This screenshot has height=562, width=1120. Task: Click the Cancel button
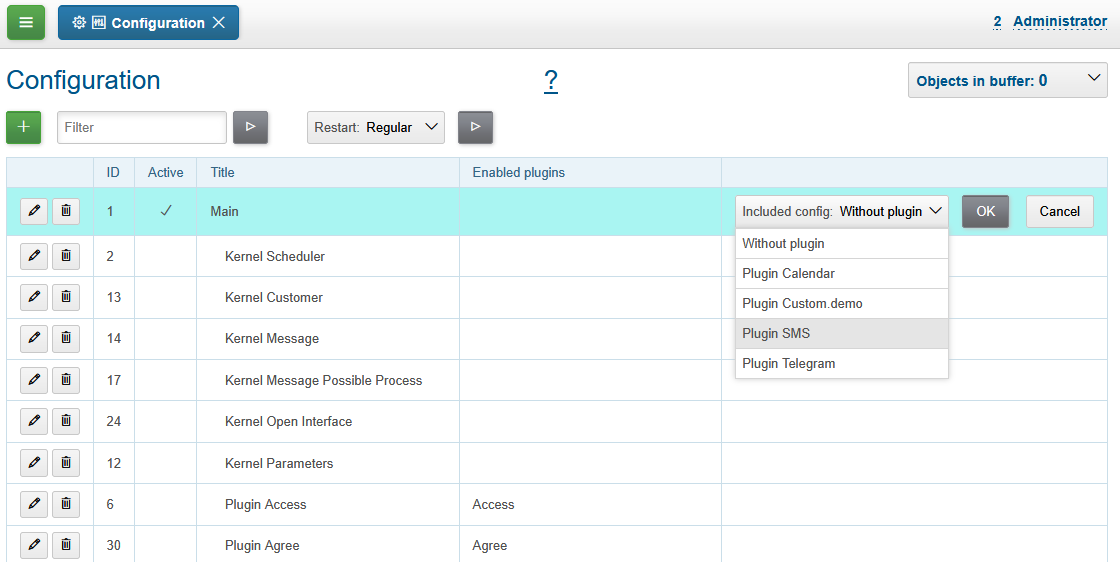click(1059, 211)
